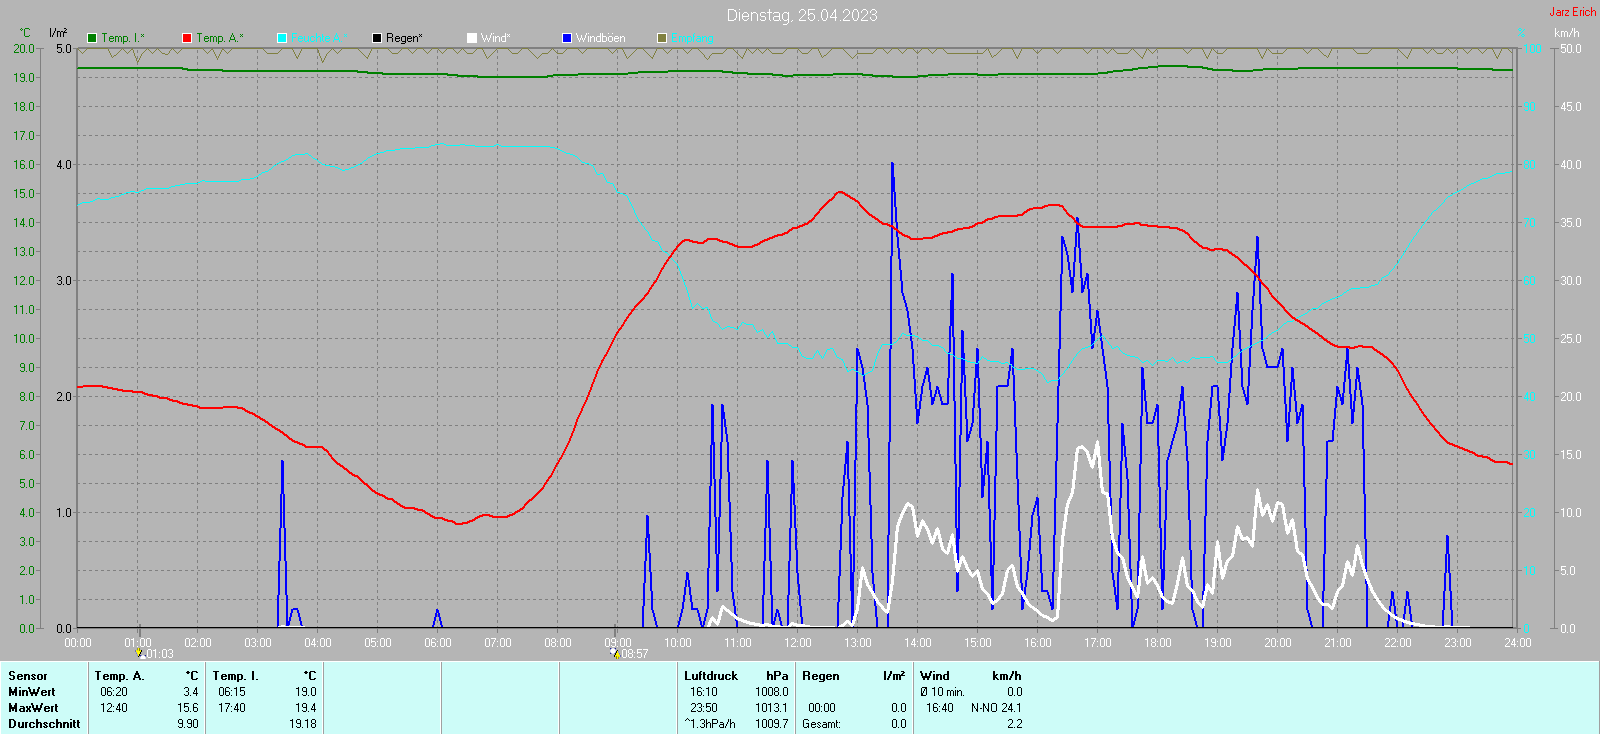Select the 'Windböen' legend label
Screen dimensions: 1600x734
tap(601, 38)
